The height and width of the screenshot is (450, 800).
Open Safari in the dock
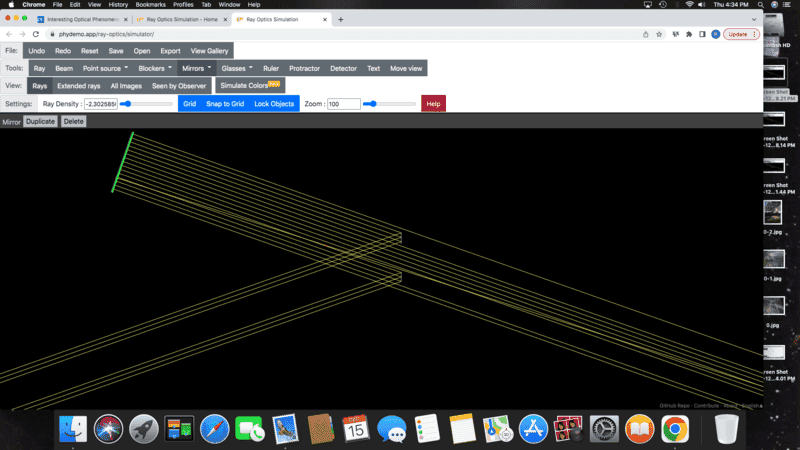(x=214, y=429)
